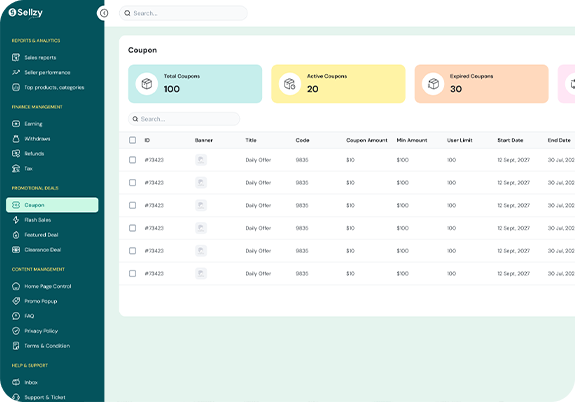Click the Min Amount column header
This screenshot has height=402, width=575.
(x=412, y=140)
